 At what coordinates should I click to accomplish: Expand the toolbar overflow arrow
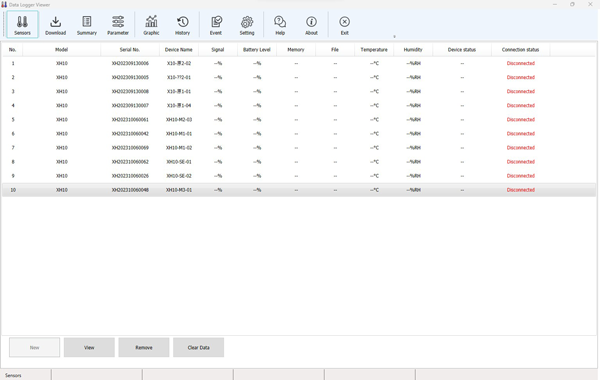tap(395, 37)
